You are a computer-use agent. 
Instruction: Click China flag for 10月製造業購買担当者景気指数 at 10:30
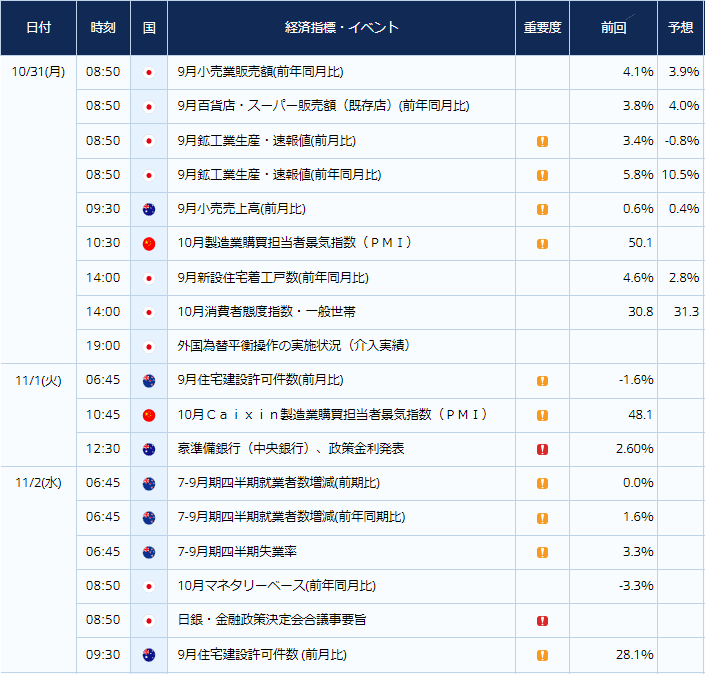click(x=149, y=244)
